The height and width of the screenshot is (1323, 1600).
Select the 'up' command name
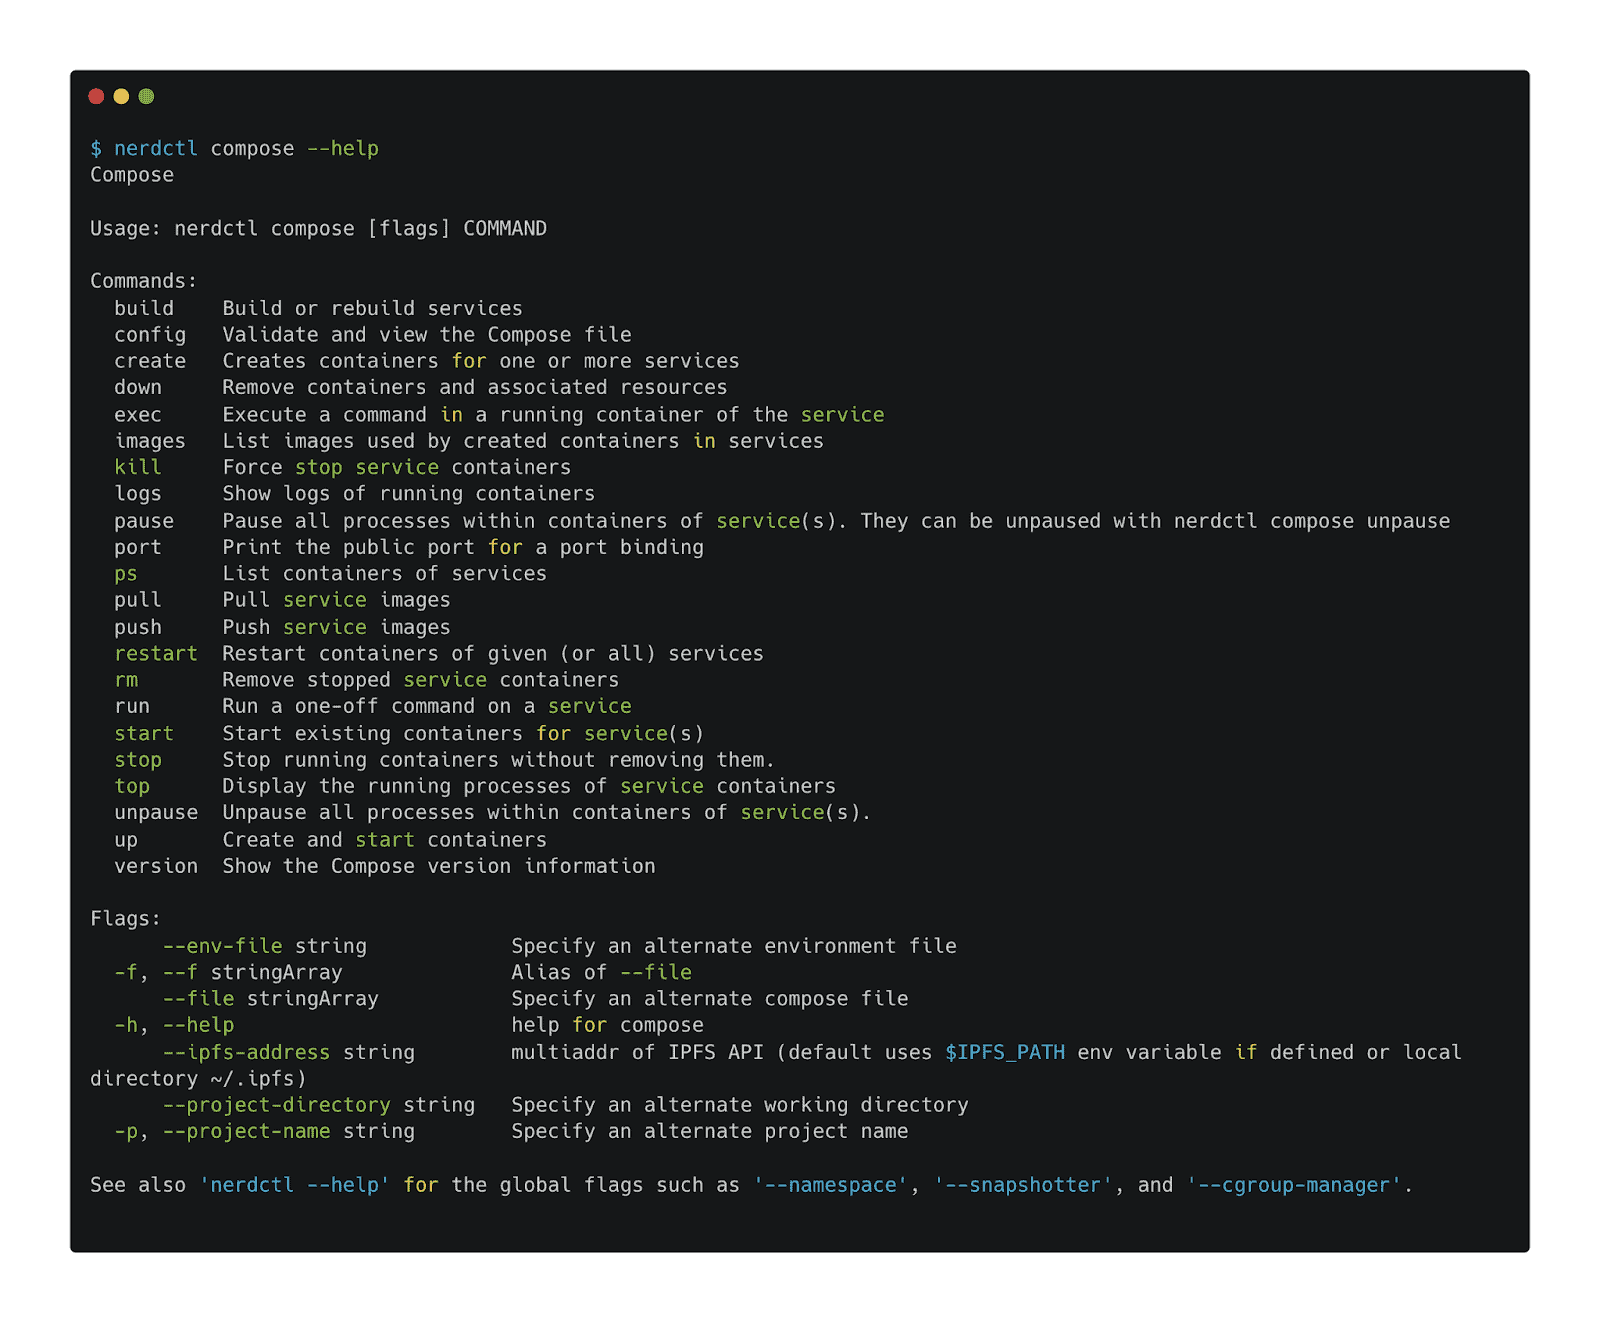pyautogui.click(x=126, y=840)
